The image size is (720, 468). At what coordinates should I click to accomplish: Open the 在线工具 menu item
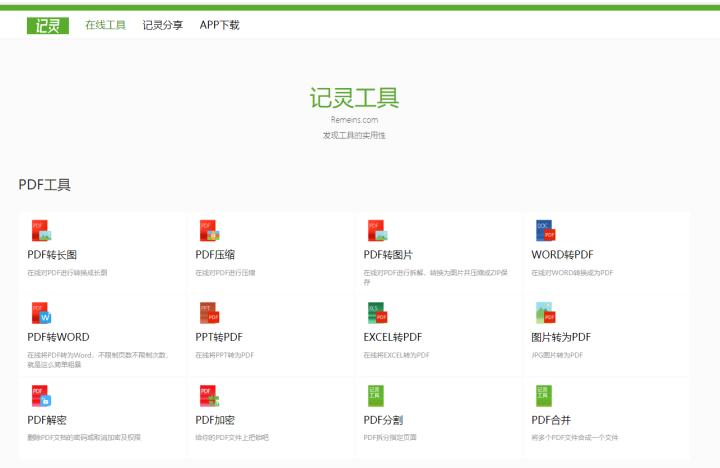pos(105,25)
